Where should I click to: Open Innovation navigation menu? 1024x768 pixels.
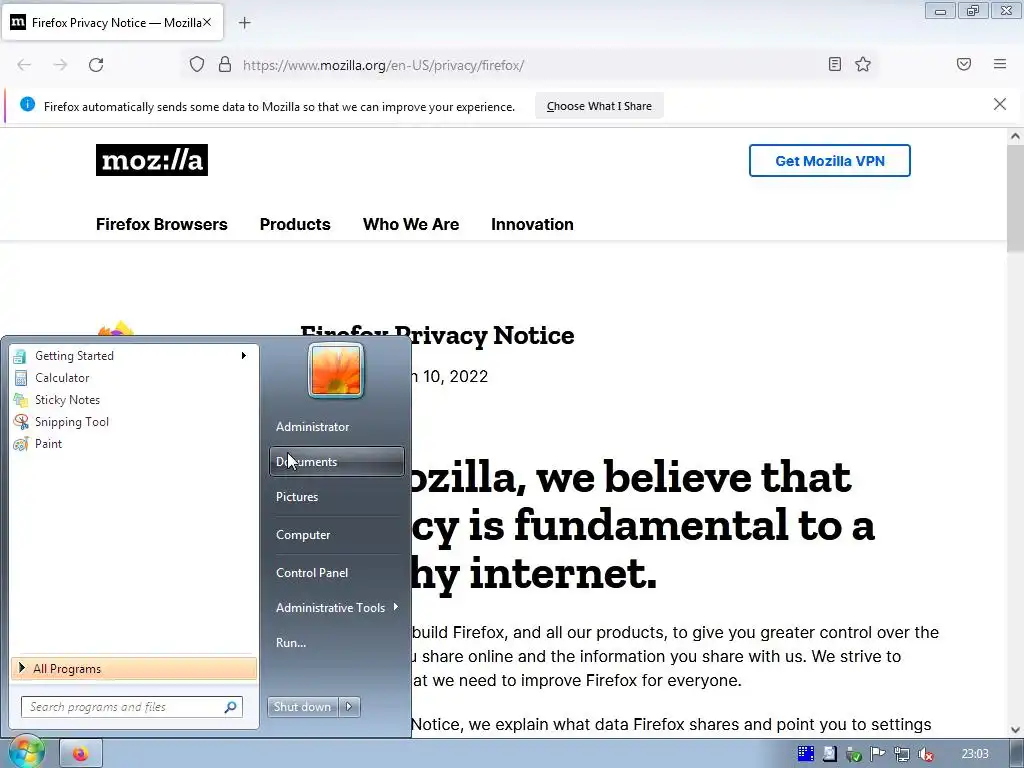(532, 224)
